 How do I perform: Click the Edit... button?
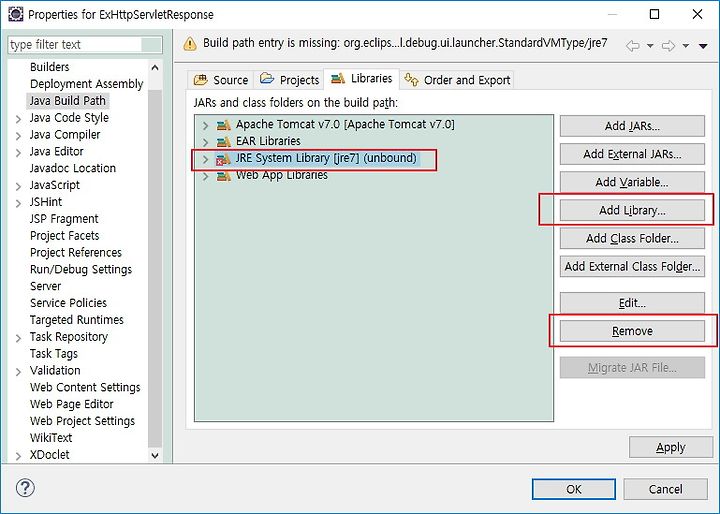click(x=632, y=303)
